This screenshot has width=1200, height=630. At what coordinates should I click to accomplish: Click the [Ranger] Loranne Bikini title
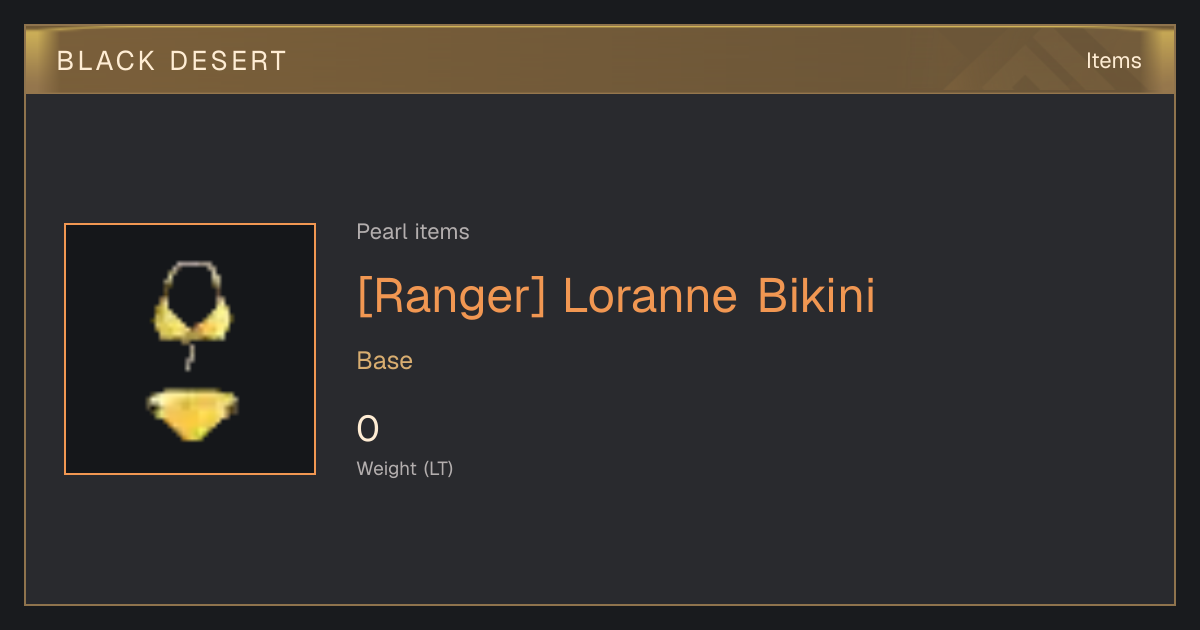(616, 296)
